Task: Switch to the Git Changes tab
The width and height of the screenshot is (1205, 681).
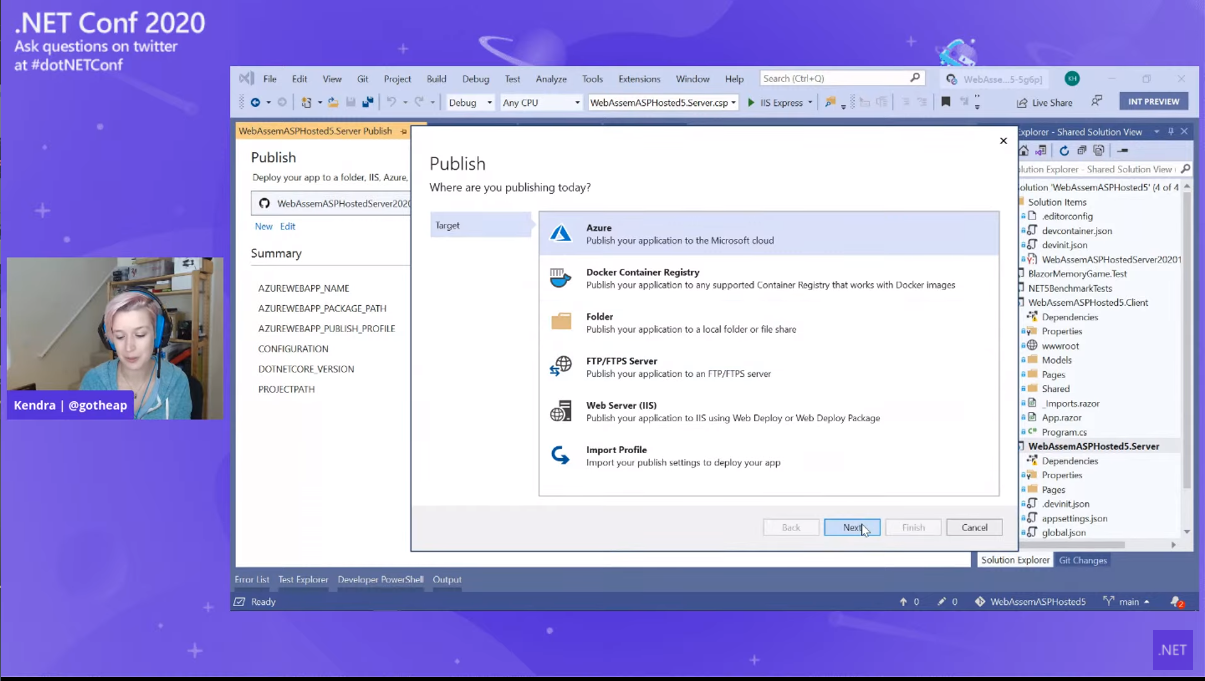Action: [x=1083, y=560]
